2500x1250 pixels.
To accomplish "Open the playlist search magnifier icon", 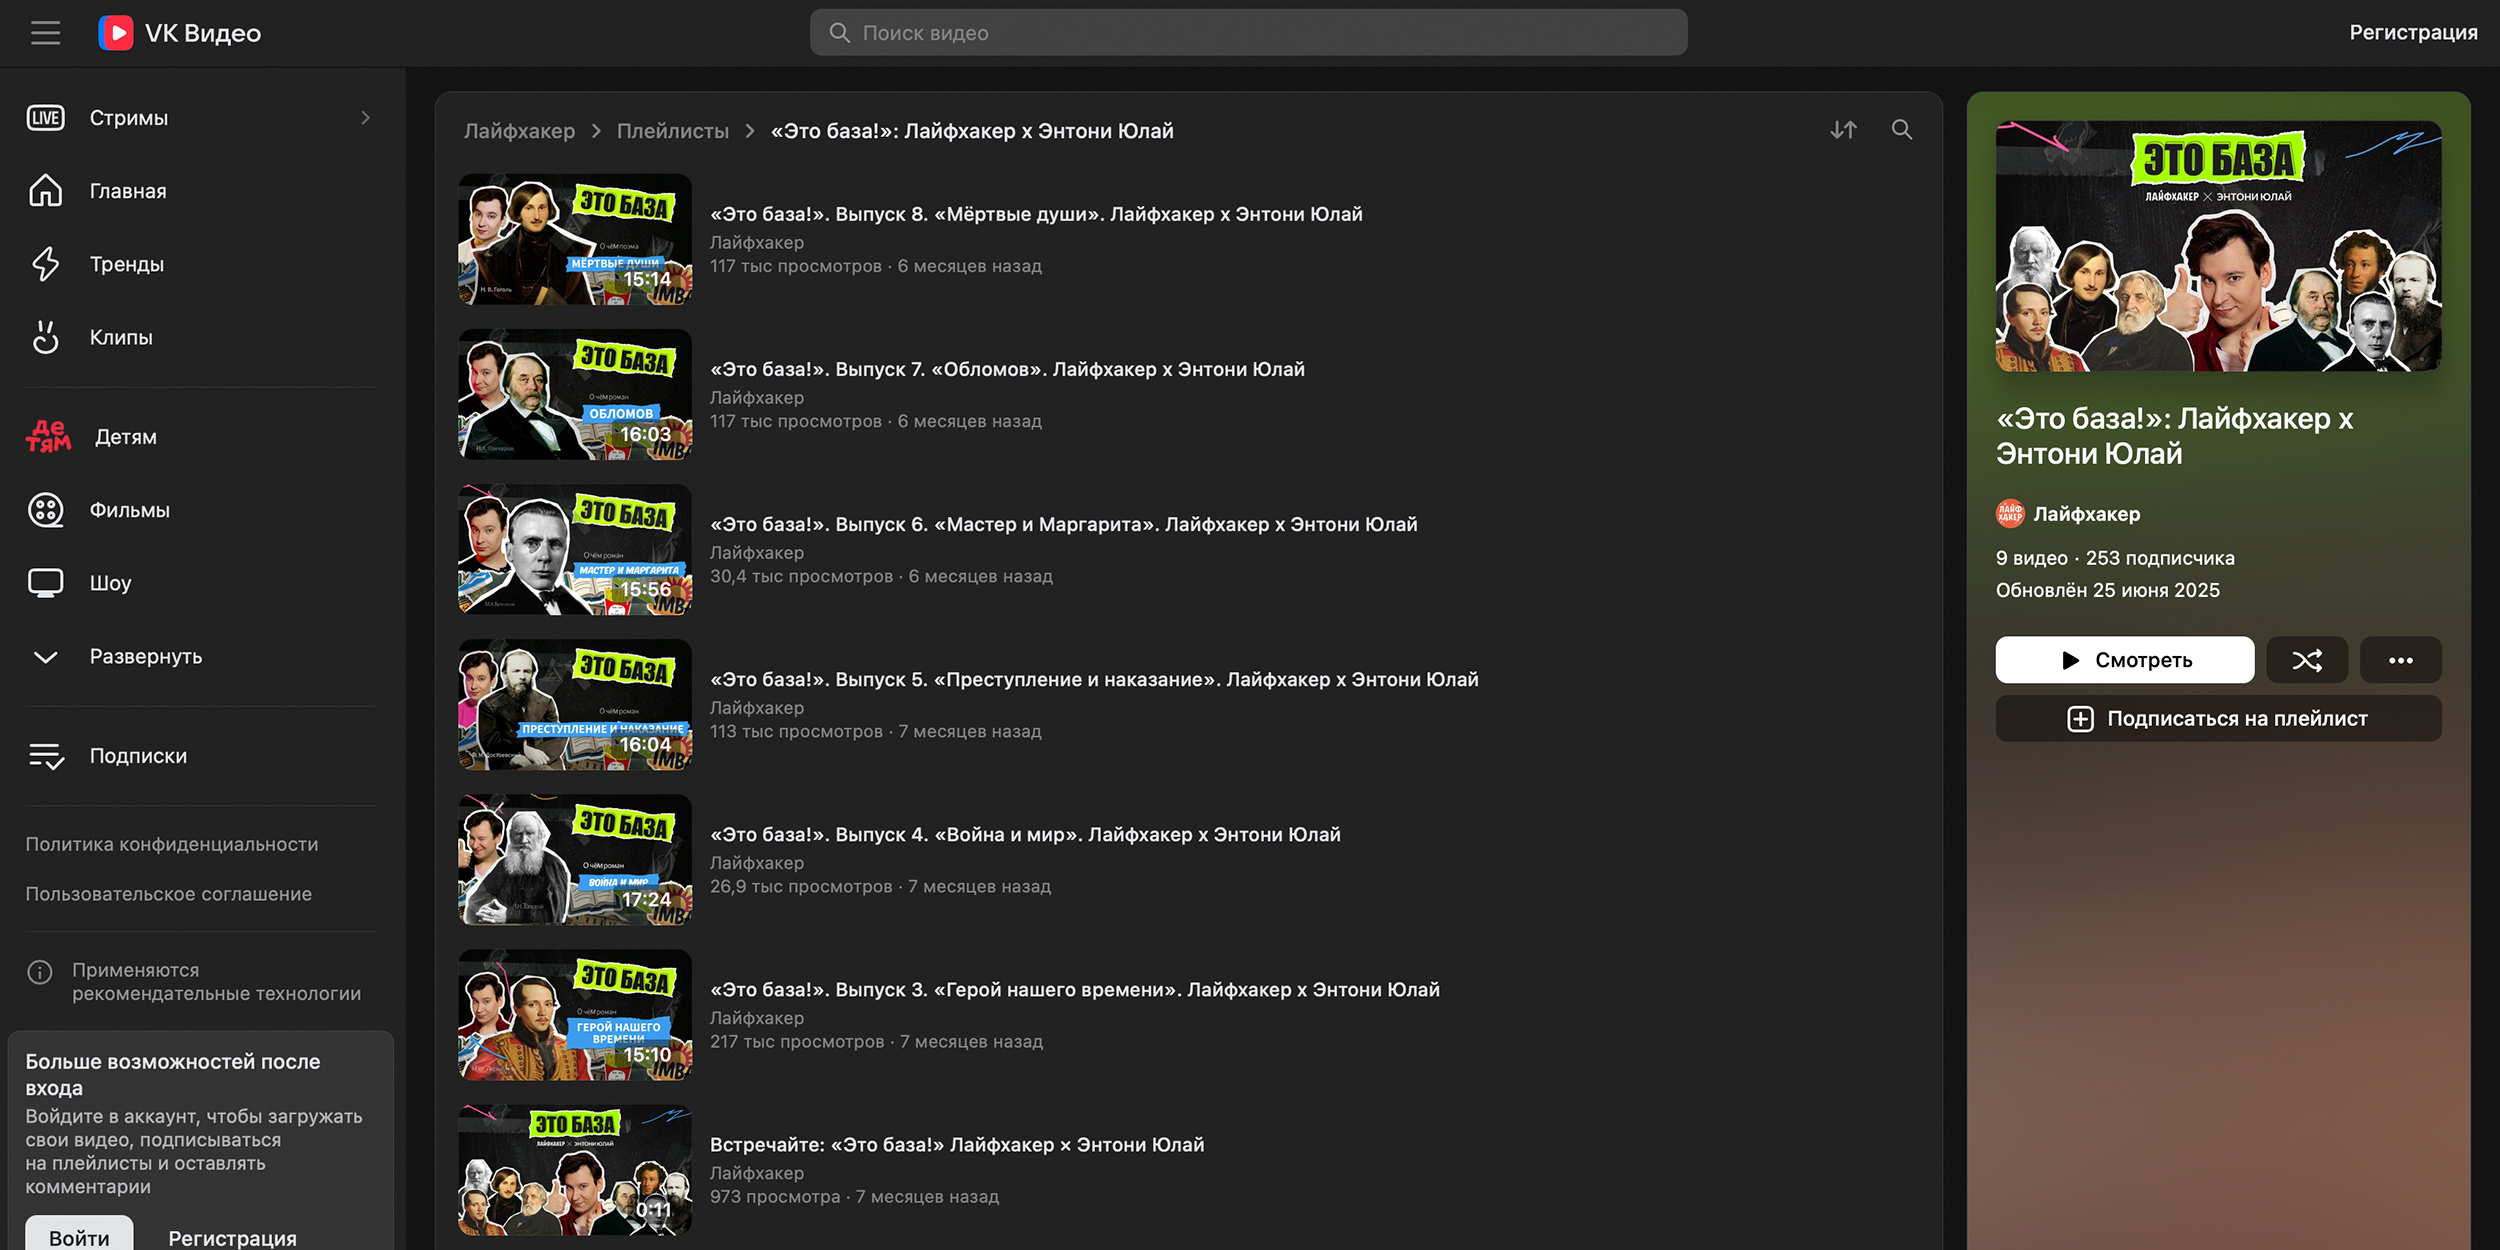I will (x=1901, y=130).
